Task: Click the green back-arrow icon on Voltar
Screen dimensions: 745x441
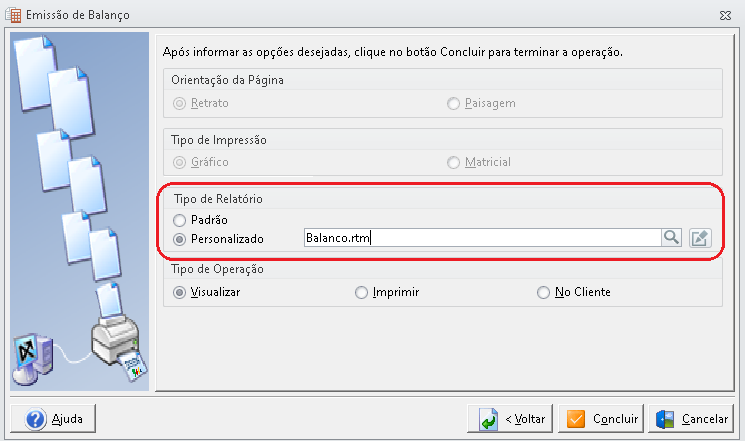Action: point(488,419)
